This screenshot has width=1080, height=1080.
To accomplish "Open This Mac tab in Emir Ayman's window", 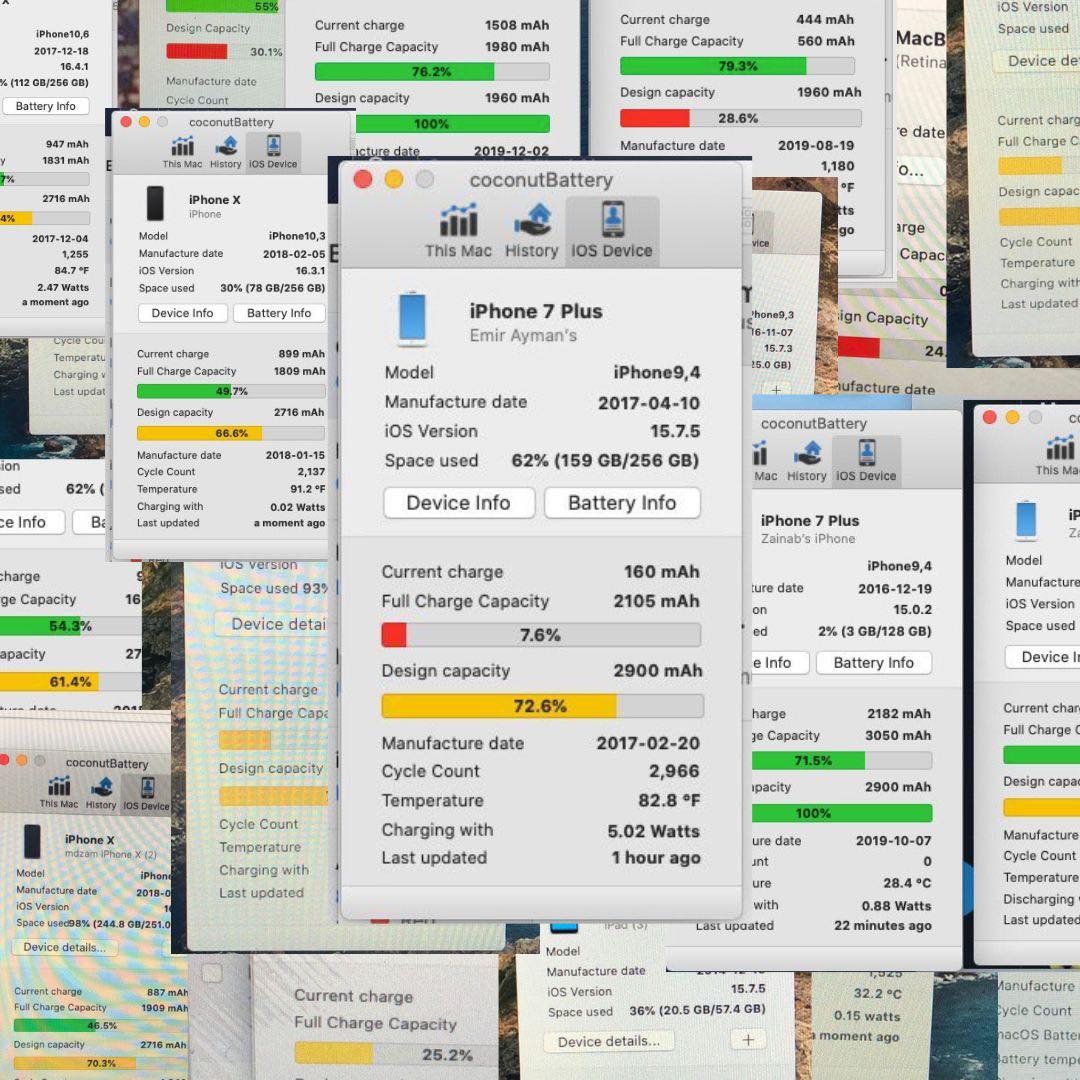I will tap(458, 231).
